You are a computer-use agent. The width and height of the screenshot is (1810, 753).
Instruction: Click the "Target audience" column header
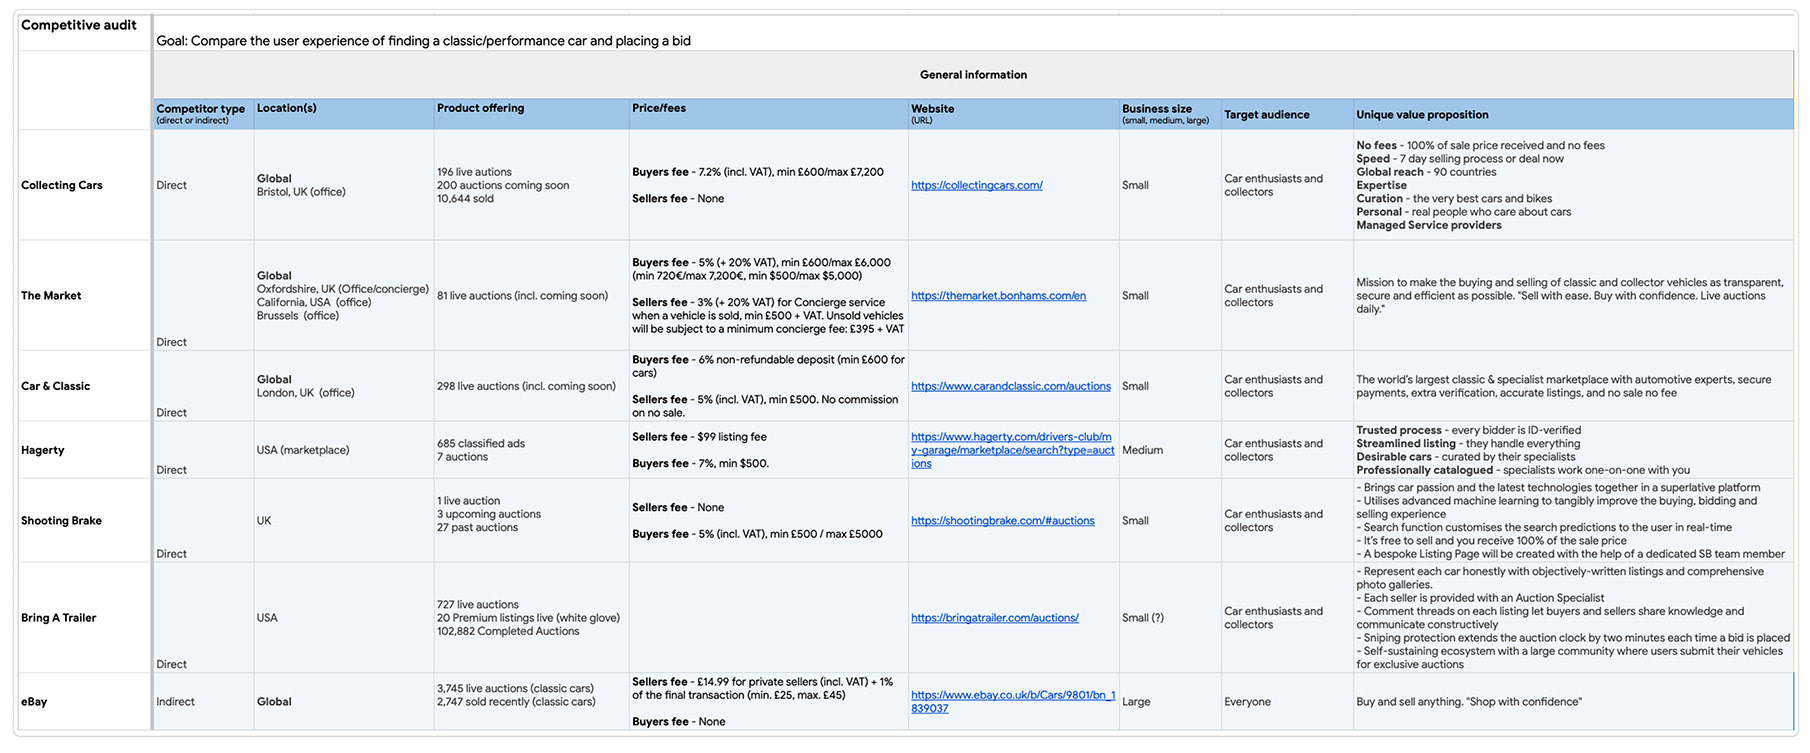[x=1266, y=115]
